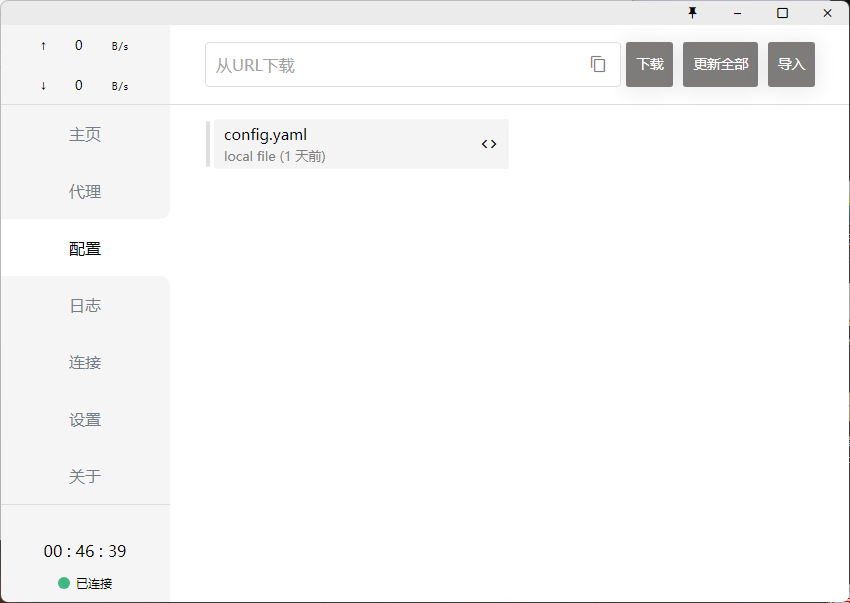The image size is (850, 603).
Task: Focus the 从URL下载 input field
Action: (395, 65)
